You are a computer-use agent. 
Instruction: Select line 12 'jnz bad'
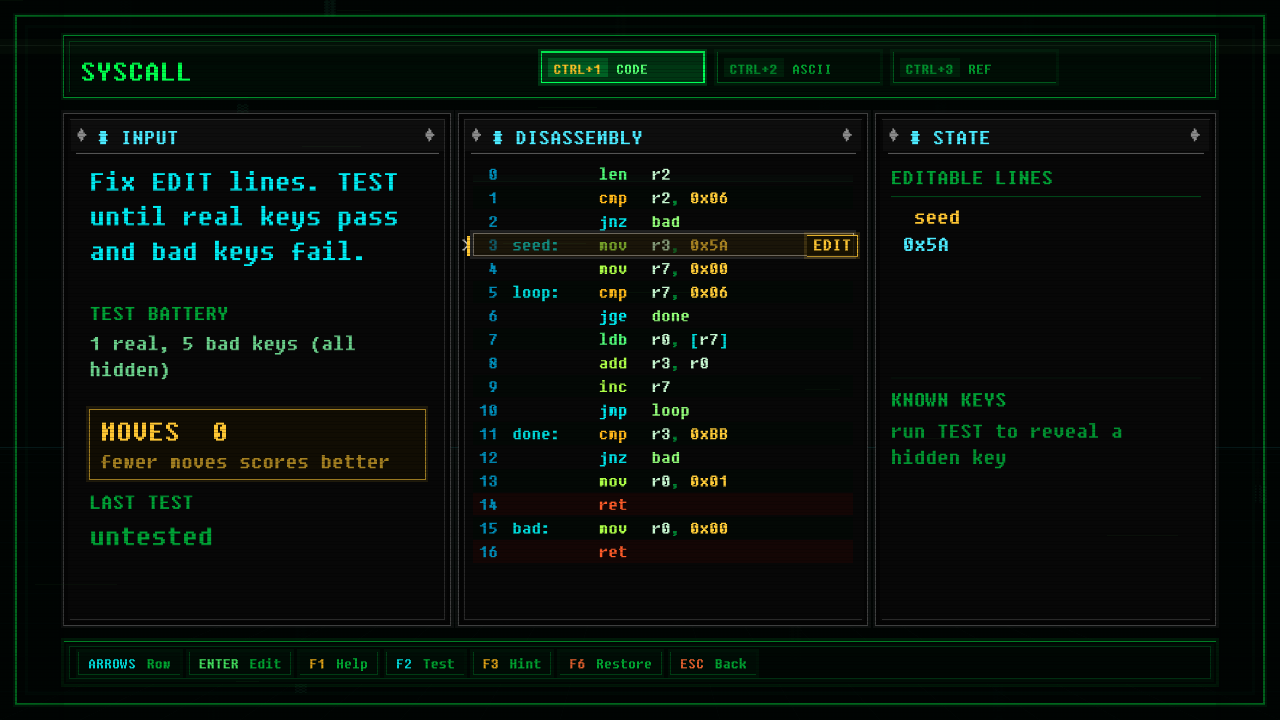[x=662, y=458]
